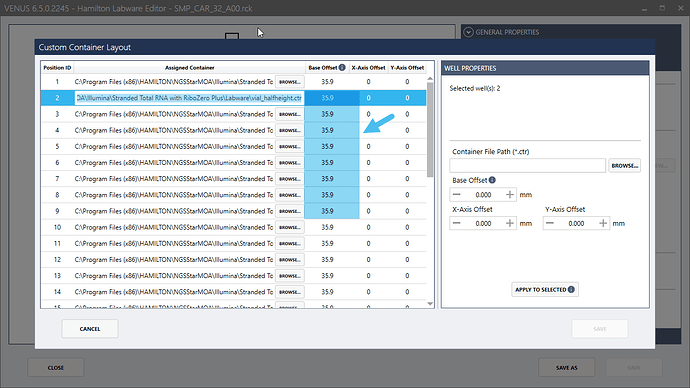Click the 'Selected well(s): 2' text

click(475, 88)
